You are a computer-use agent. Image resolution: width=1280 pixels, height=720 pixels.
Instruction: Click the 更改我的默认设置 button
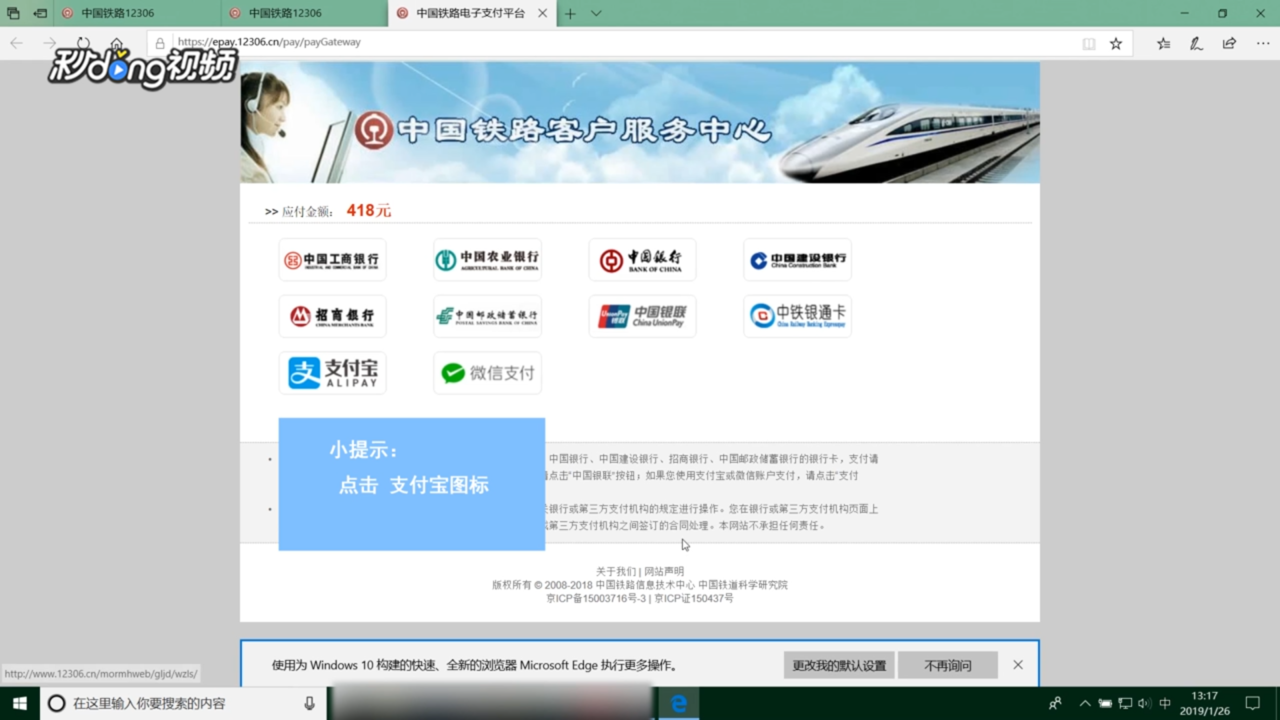[839, 665]
